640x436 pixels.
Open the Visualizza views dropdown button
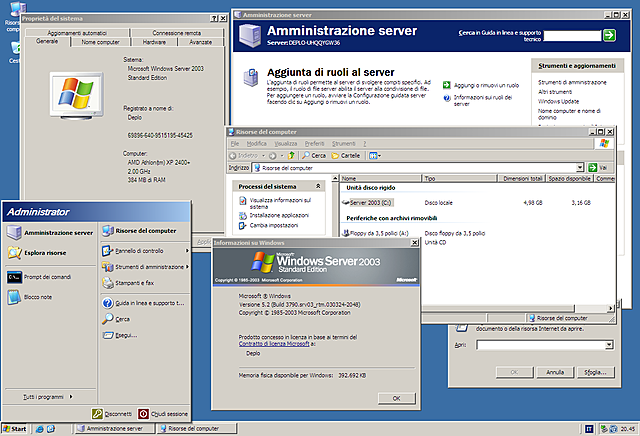[x=375, y=156]
